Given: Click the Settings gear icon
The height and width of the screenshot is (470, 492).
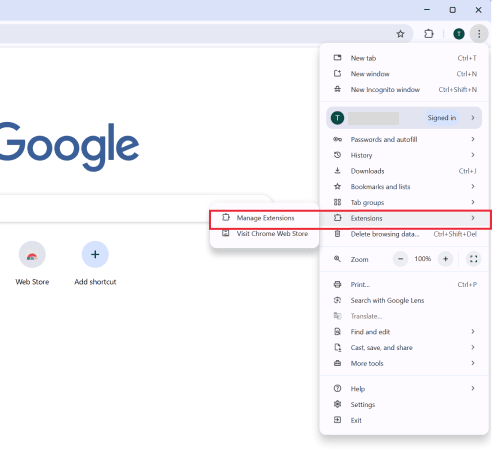Looking at the screenshot, I should [337, 404].
